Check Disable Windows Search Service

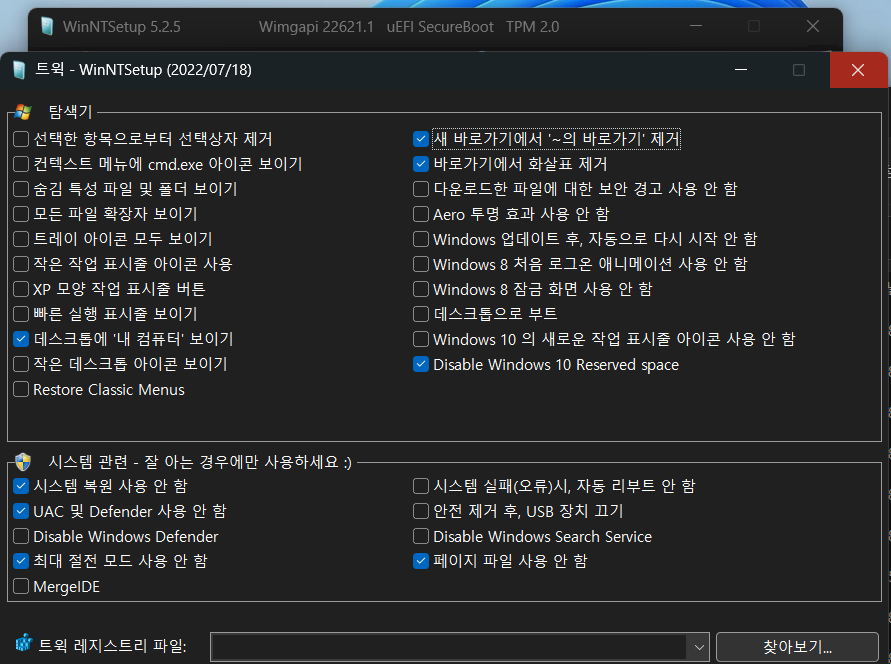pos(421,536)
